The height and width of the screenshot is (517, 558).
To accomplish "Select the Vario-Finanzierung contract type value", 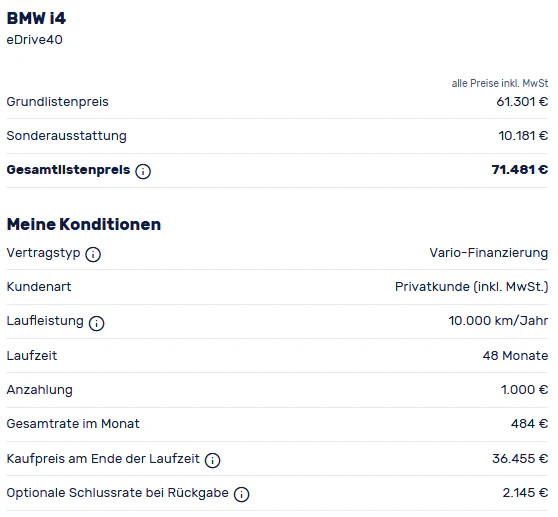I will (489, 253).
